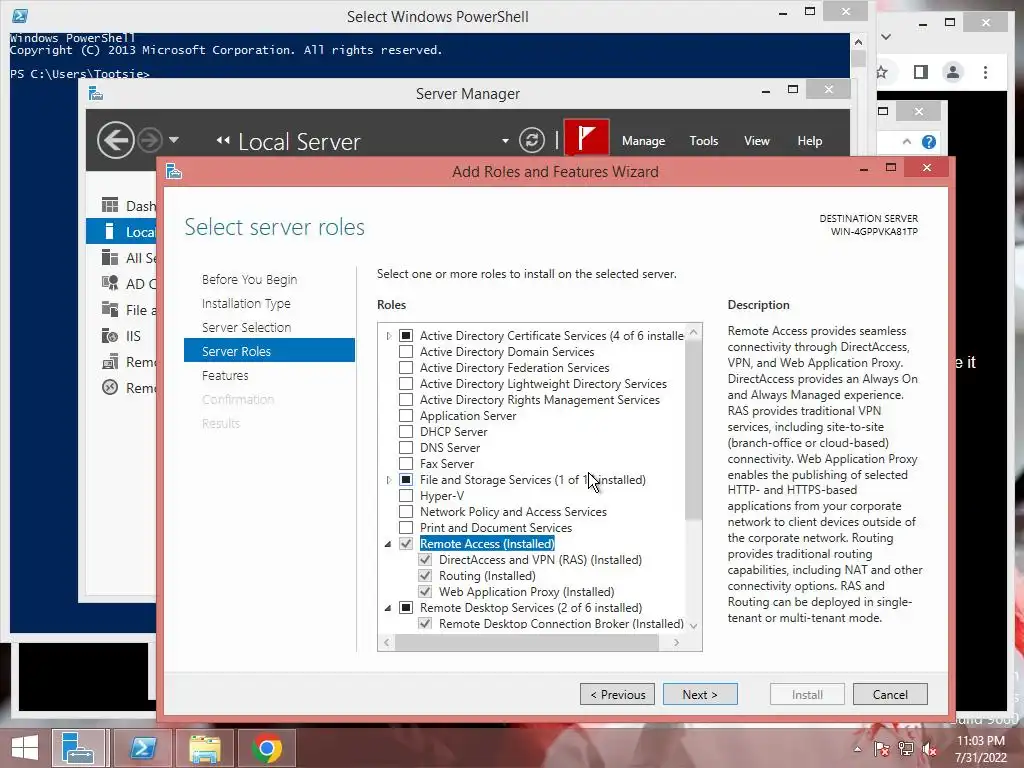Open File Explorer from taskbar
The image size is (1024, 768).
click(204, 748)
